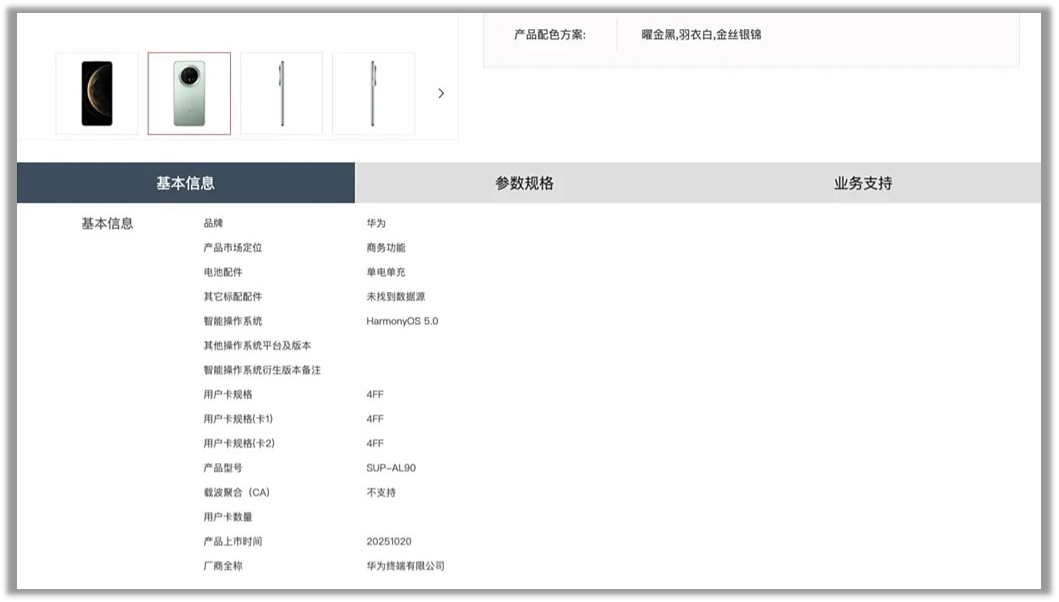Click the value 未找到数据源
Viewport: 1059px width, 602px height.
[396, 296]
